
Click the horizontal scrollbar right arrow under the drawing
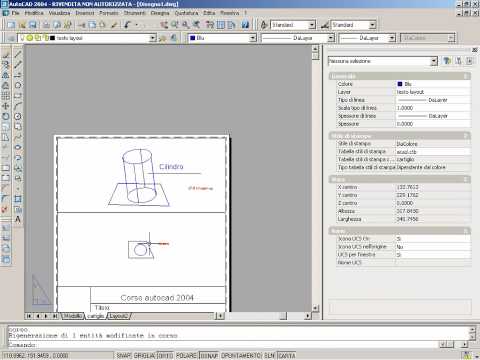(x=307, y=315)
